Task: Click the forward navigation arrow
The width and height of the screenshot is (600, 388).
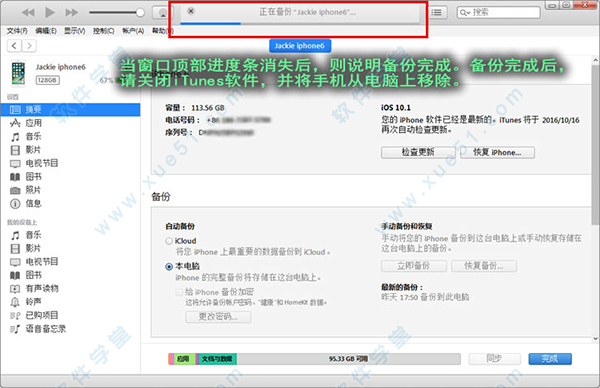Action: pyautogui.click(x=29, y=46)
